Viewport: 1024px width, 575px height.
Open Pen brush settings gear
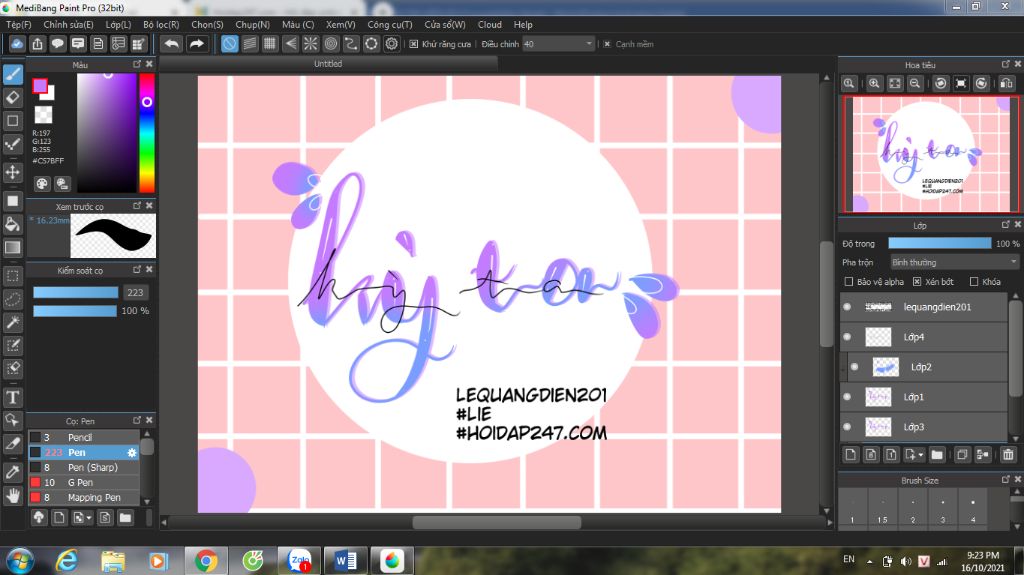coord(132,452)
